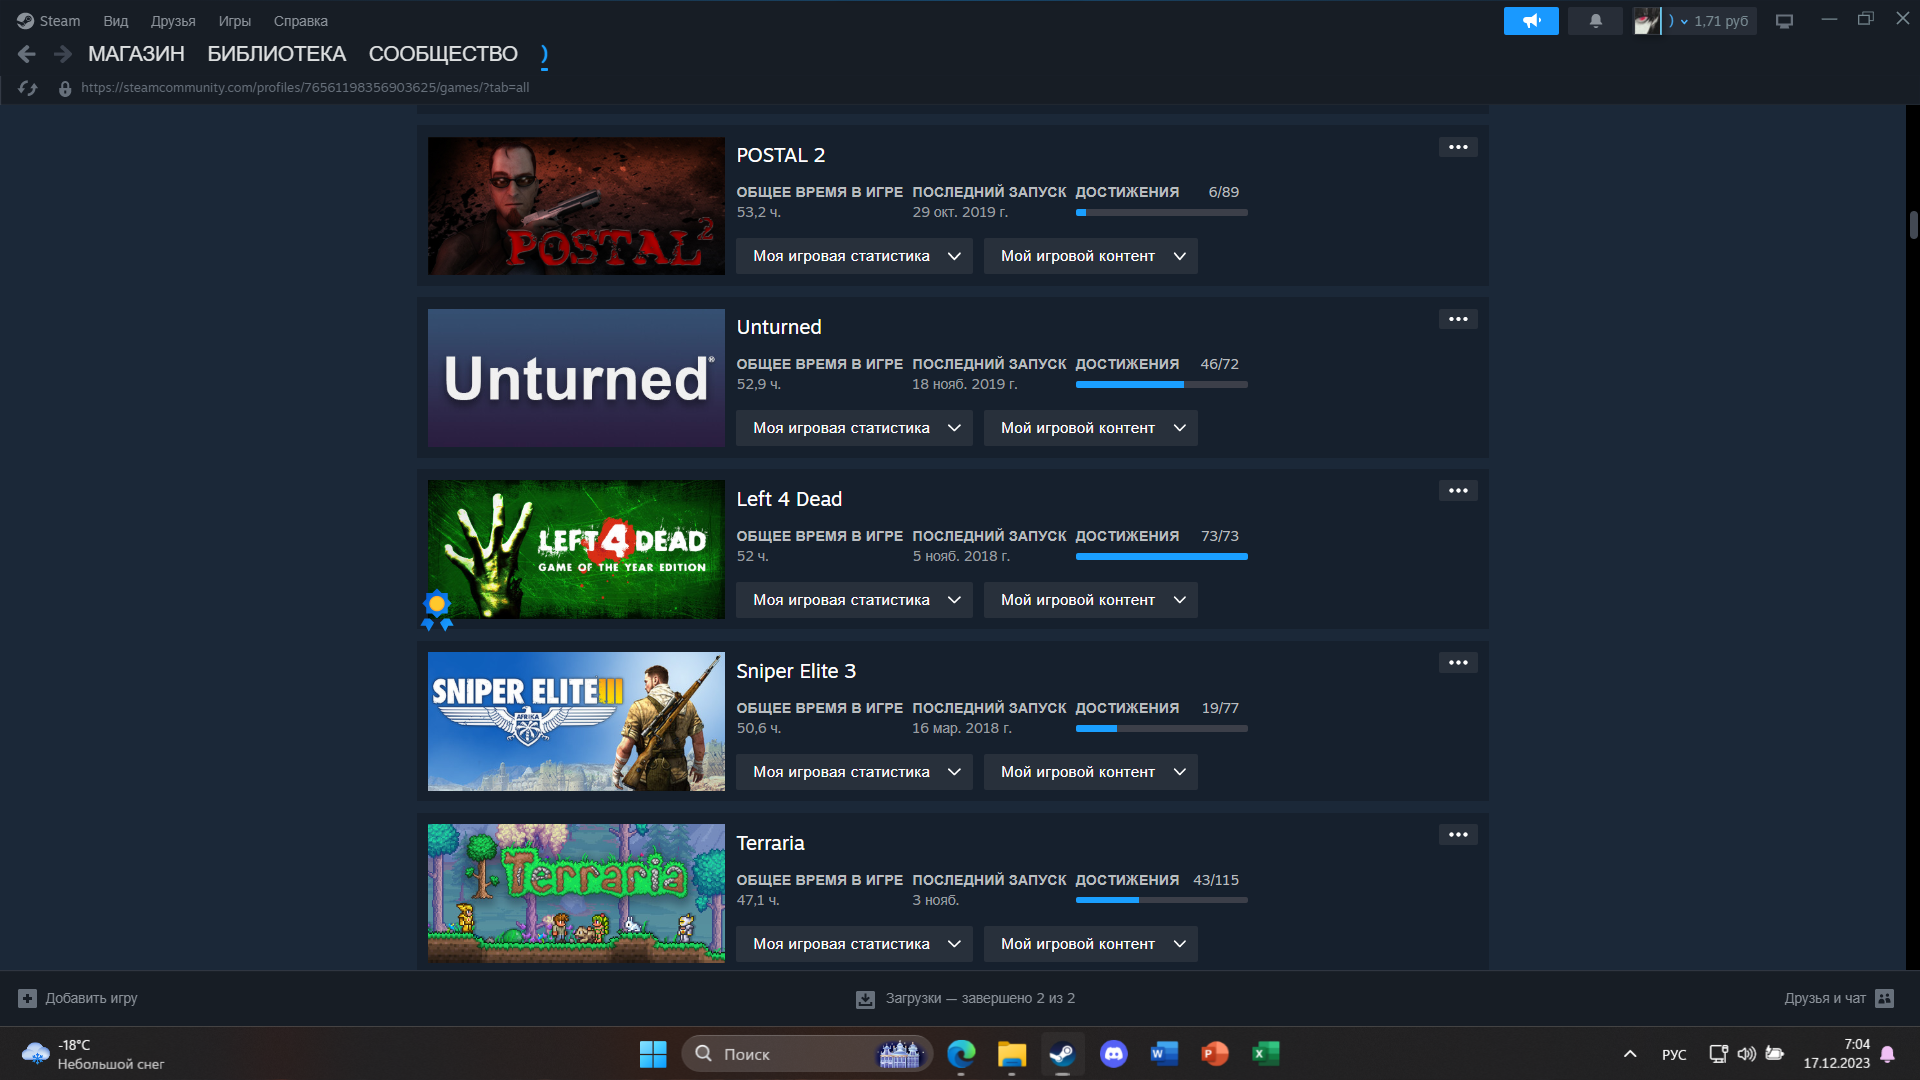1920x1080 pixels.
Task: Click the back navigation arrow
Action: click(x=27, y=54)
